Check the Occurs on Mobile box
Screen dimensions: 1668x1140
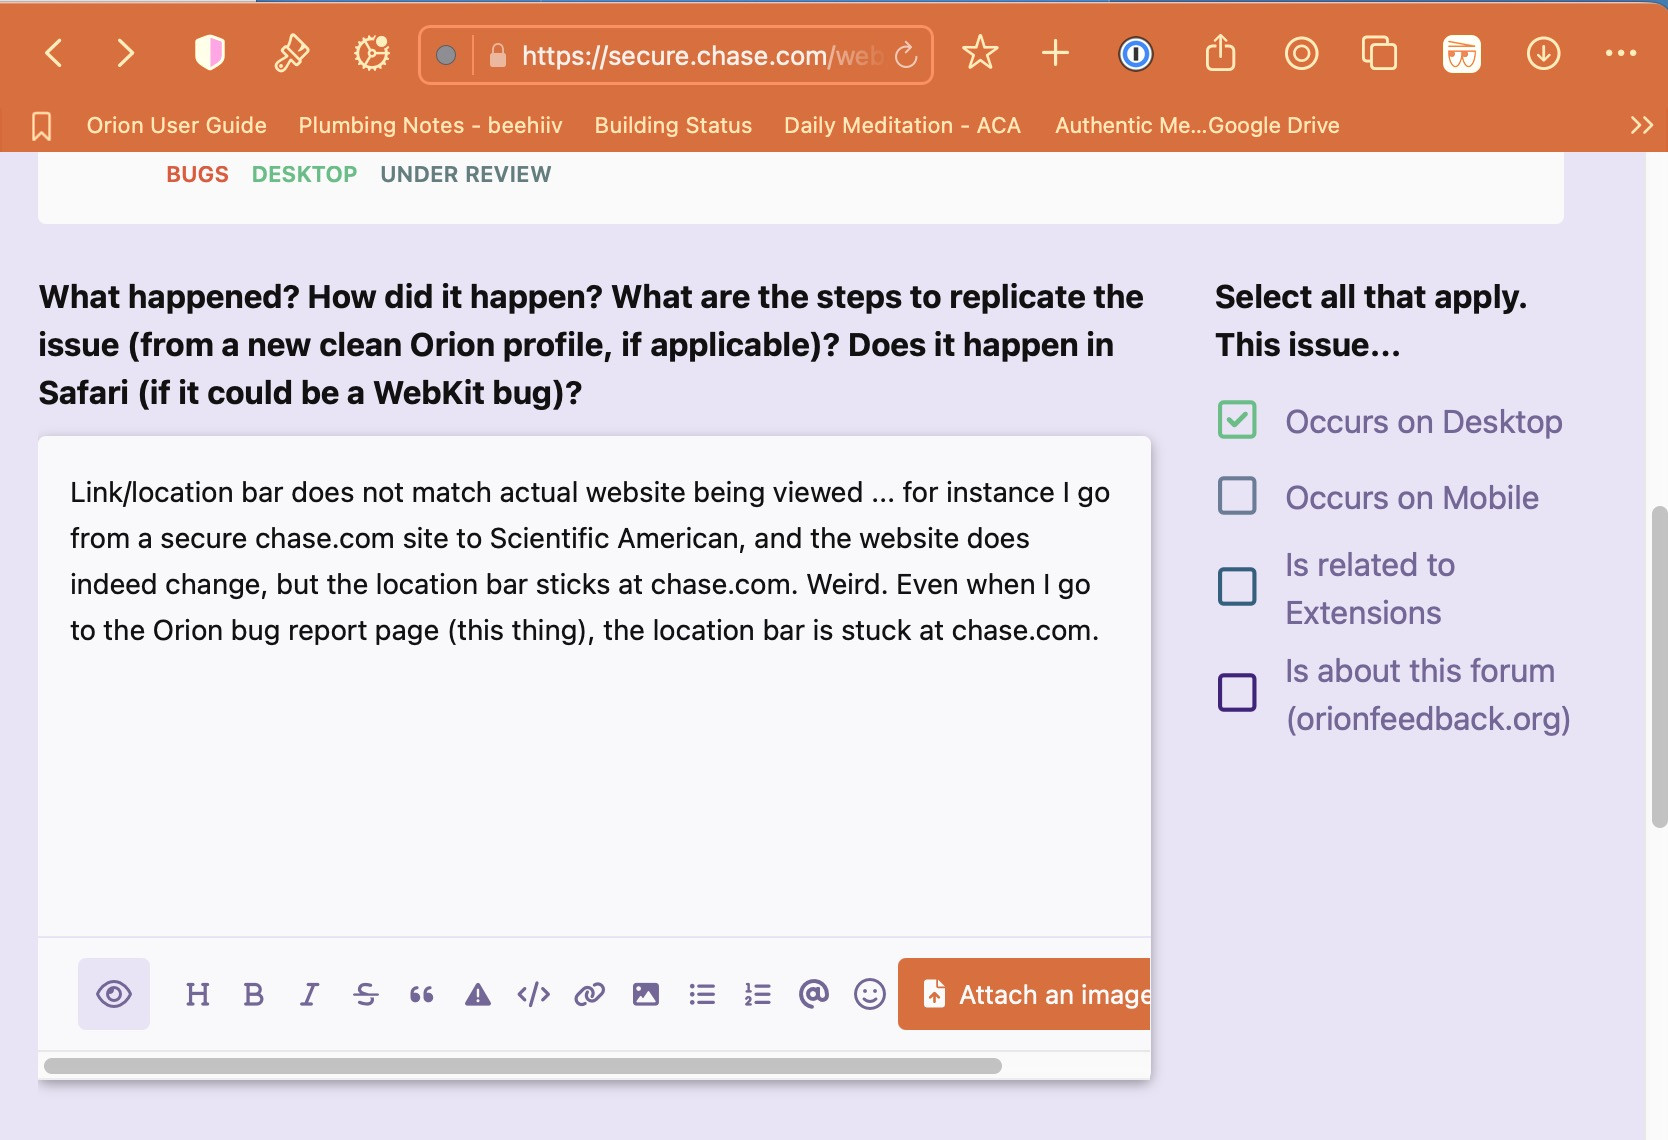[1237, 496]
